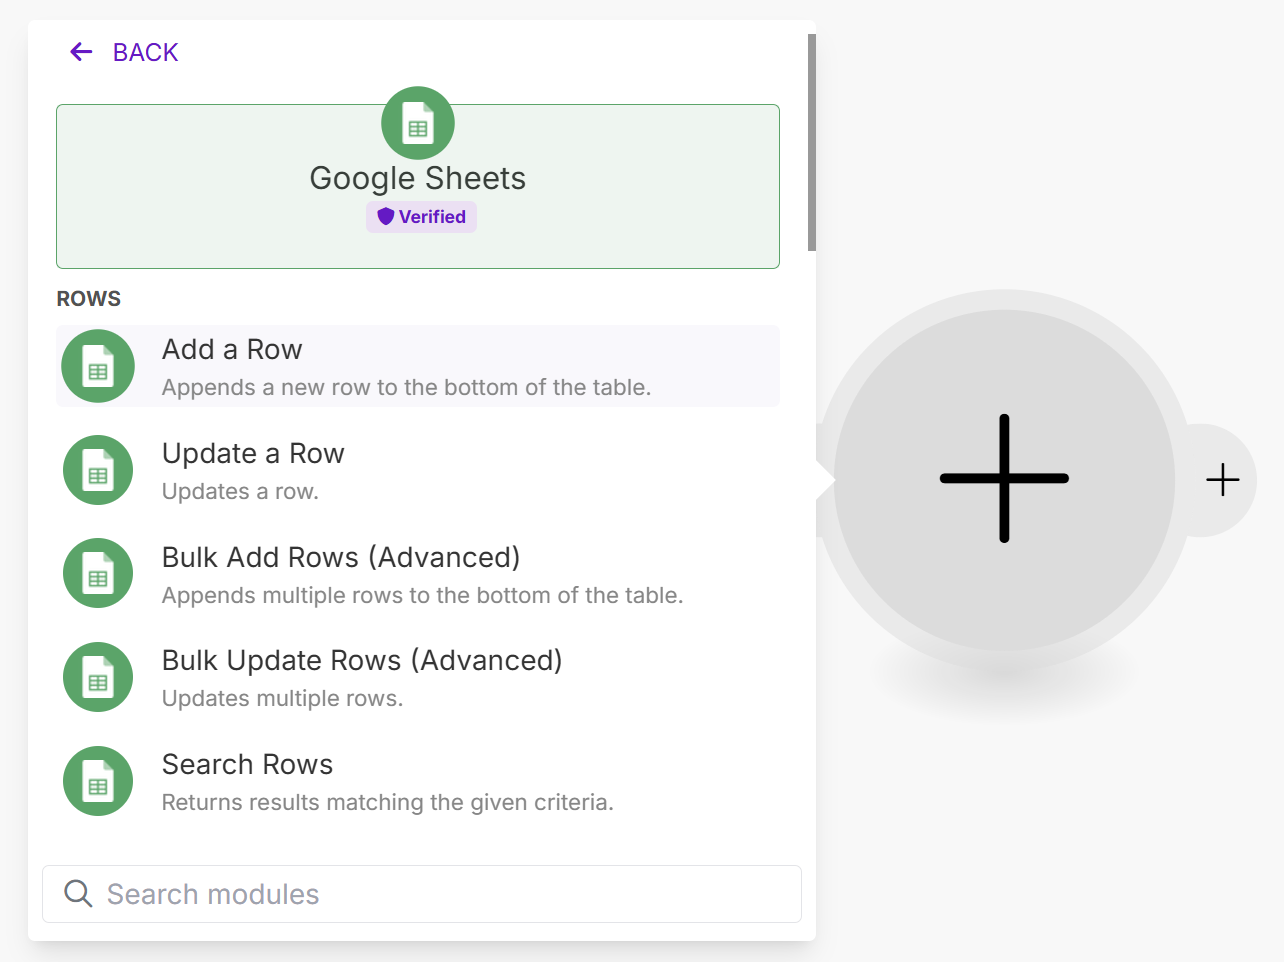This screenshot has height=962, width=1284.
Task: Click 'Updates multiple rows.' description text
Action: [x=283, y=699]
